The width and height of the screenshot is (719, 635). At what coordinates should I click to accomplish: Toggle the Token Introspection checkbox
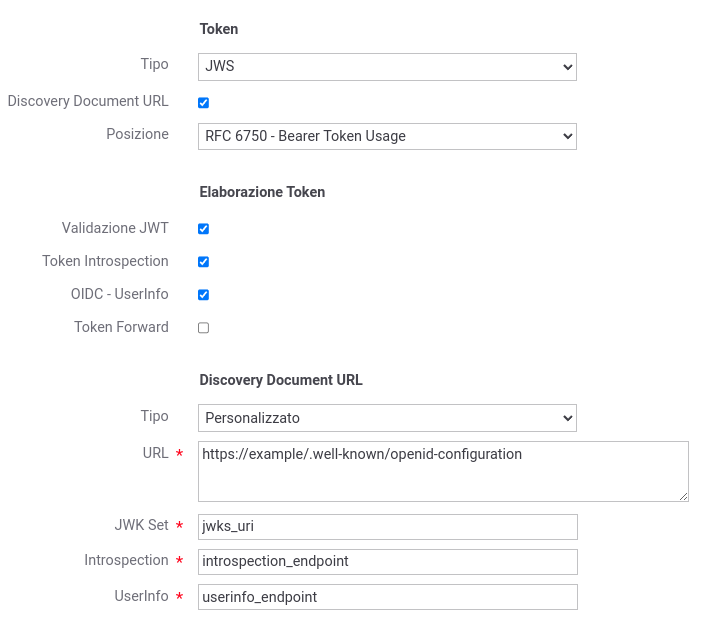[204, 262]
